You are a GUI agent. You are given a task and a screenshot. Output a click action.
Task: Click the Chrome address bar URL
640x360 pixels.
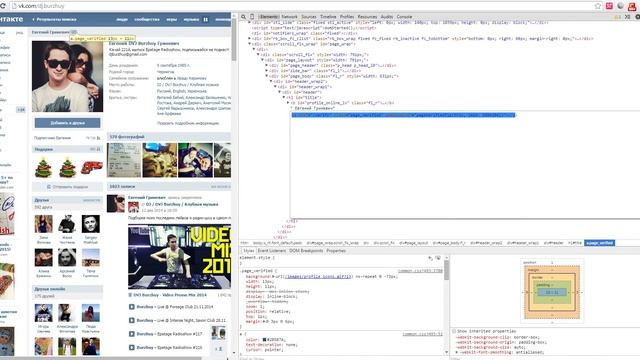41,6
